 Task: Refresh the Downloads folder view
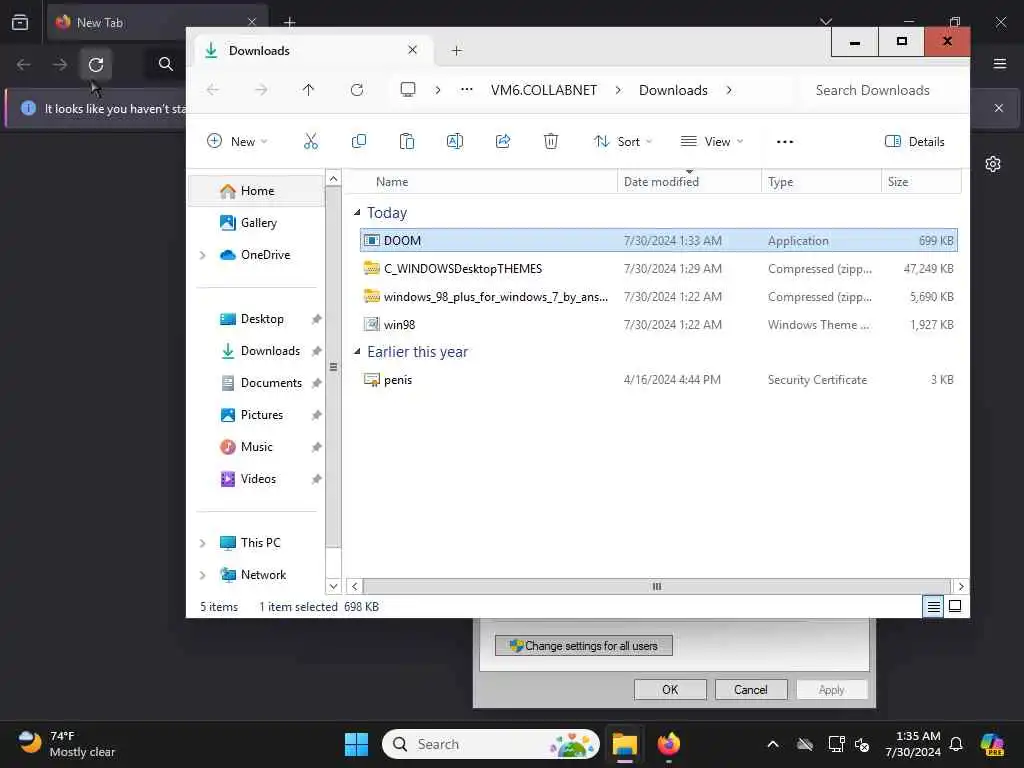coord(357,90)
